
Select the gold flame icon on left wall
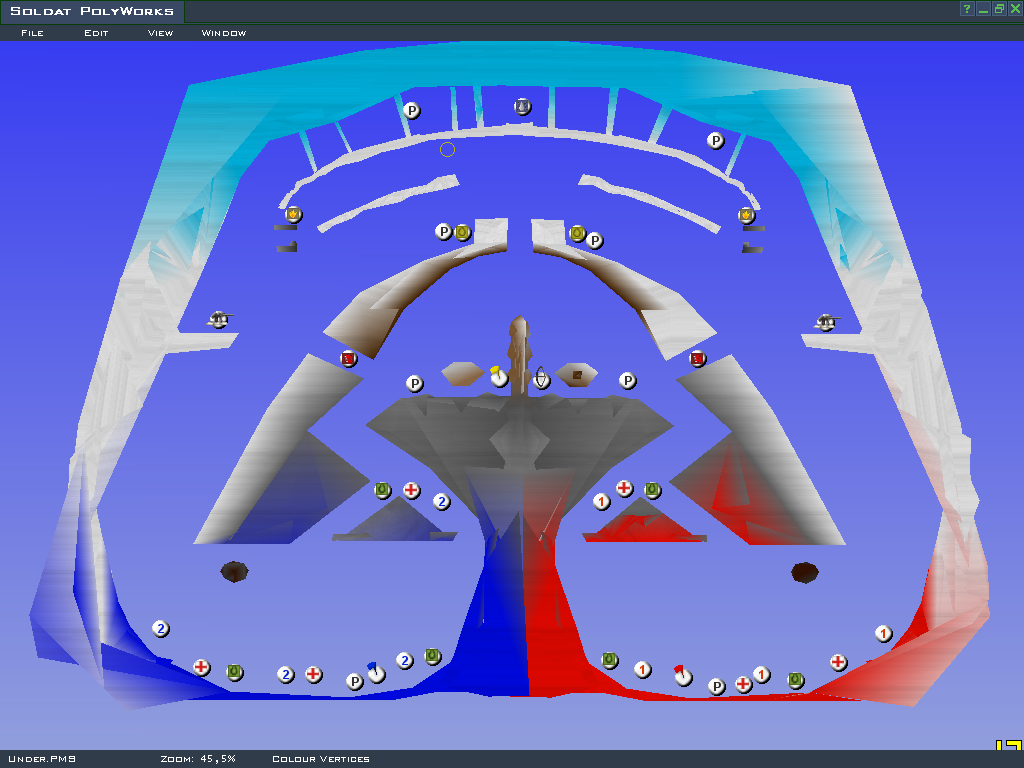point(293,214)
